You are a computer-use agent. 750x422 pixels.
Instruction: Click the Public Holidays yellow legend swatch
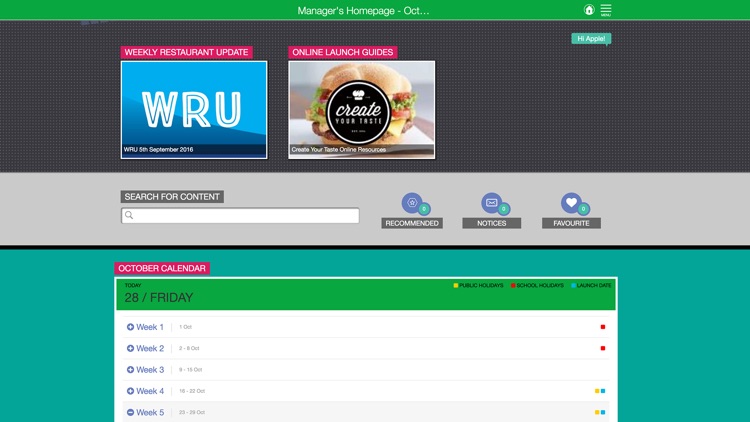click(456, 286)
